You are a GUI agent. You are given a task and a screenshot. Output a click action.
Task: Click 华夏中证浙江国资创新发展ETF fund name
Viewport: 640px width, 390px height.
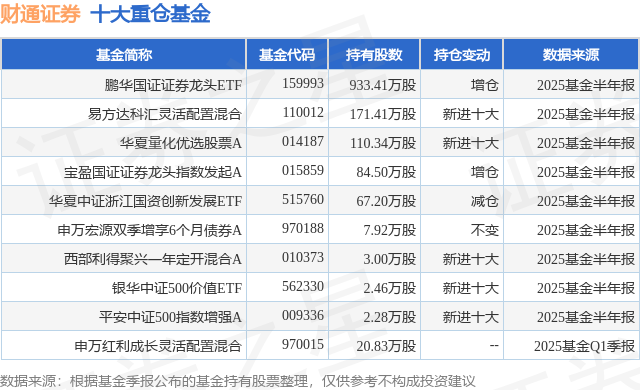(146, 201)
